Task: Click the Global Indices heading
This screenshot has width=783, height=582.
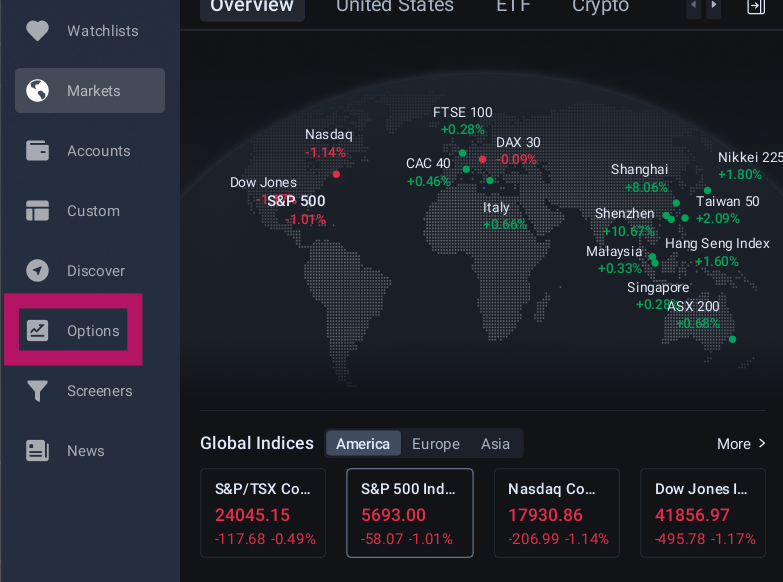Action: pos(257,443)
